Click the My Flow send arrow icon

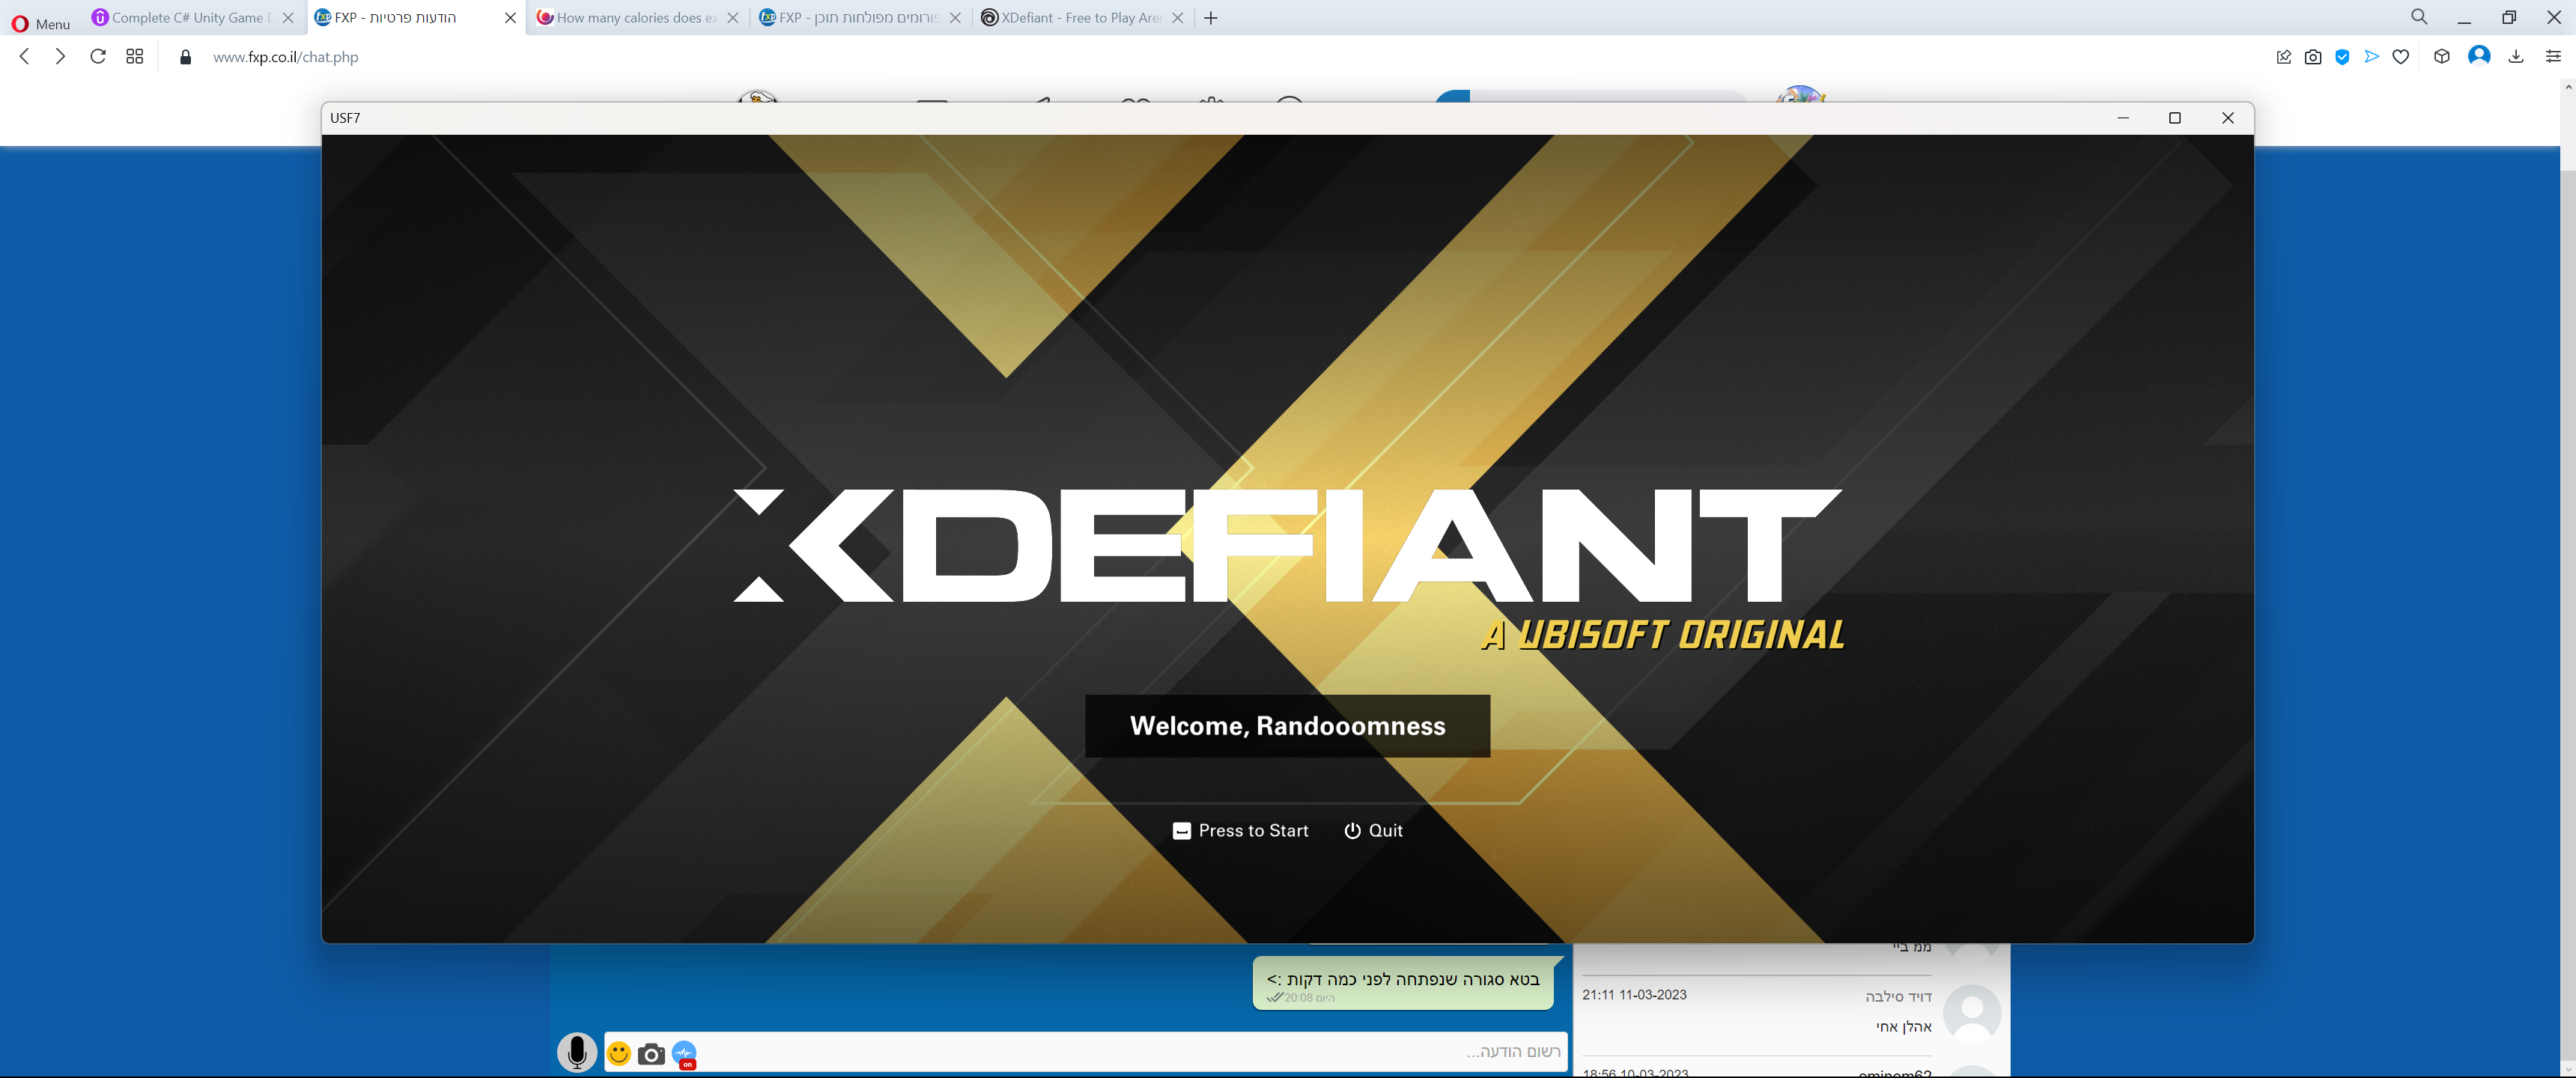[2371, 57]
